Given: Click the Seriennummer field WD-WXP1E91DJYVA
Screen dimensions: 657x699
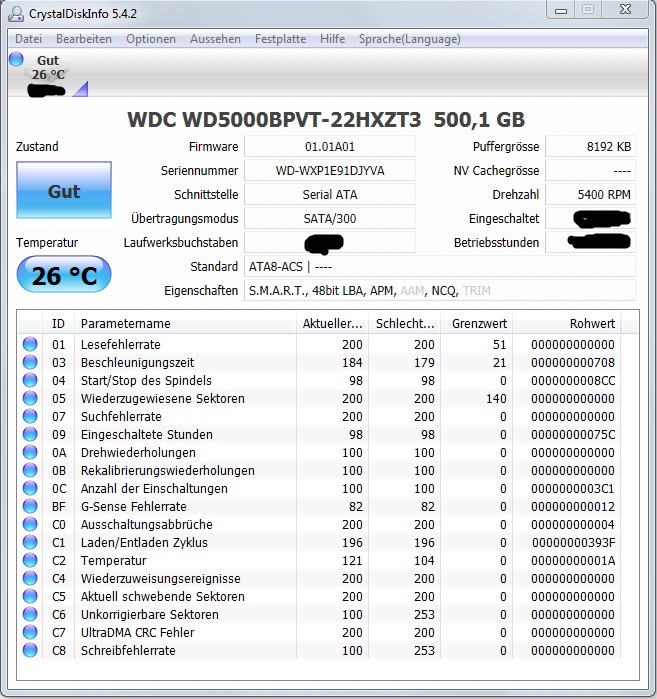Looking at the screenshot, I should [330, 171].
